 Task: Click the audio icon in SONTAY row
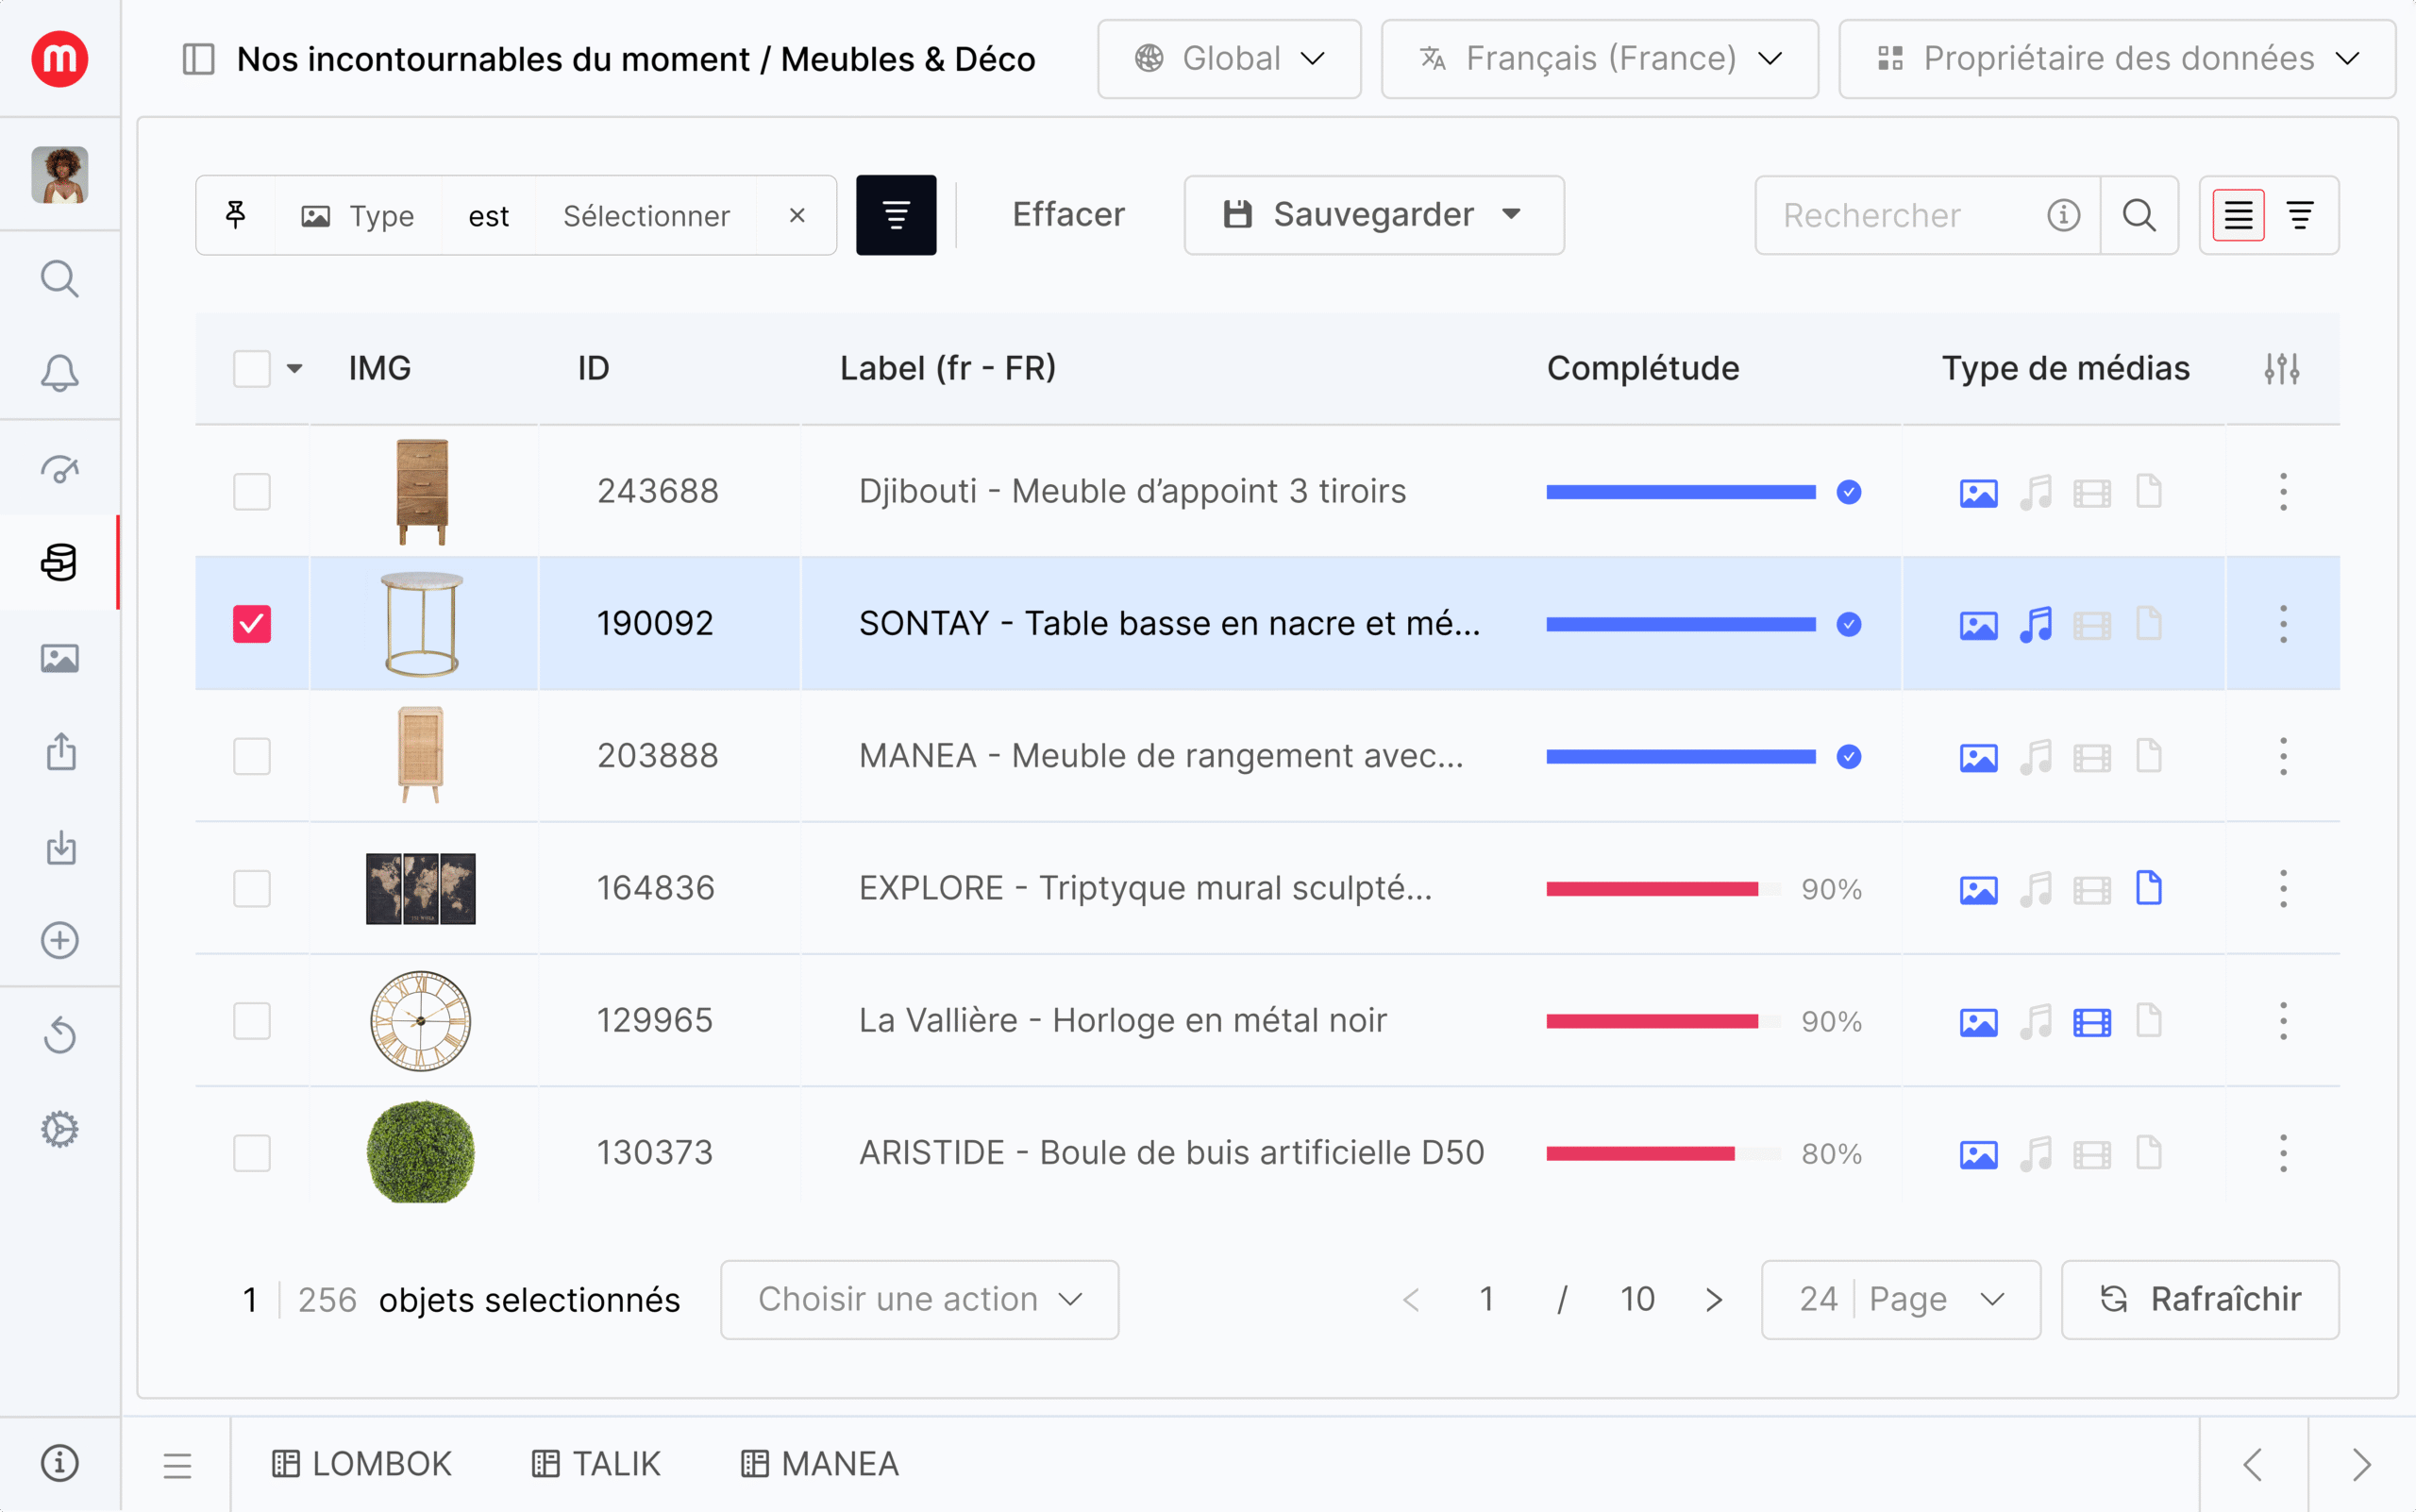click(x=2035, y=625)
